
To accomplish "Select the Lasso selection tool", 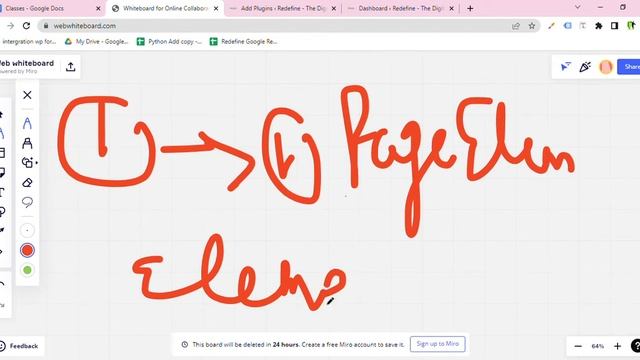I will click(27, 202).
